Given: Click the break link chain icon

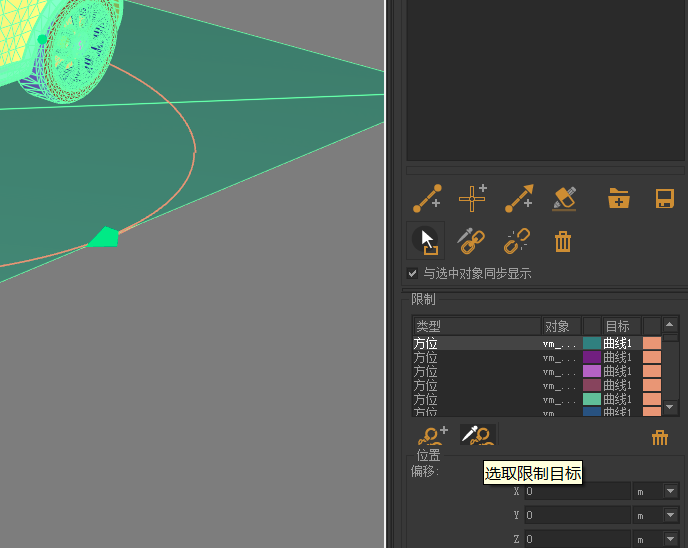Looking at the screenshot, I should pyautogui.click(x=516, y=240).
